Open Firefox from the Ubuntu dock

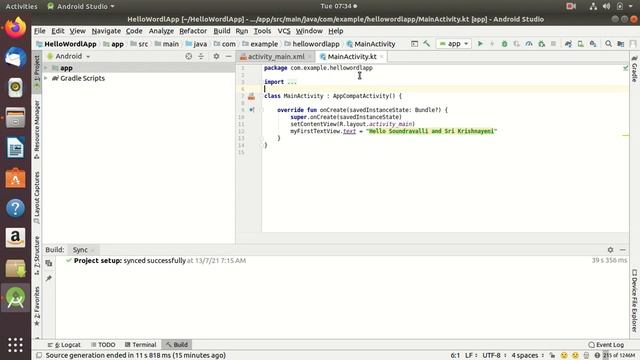tap(16, 28)
